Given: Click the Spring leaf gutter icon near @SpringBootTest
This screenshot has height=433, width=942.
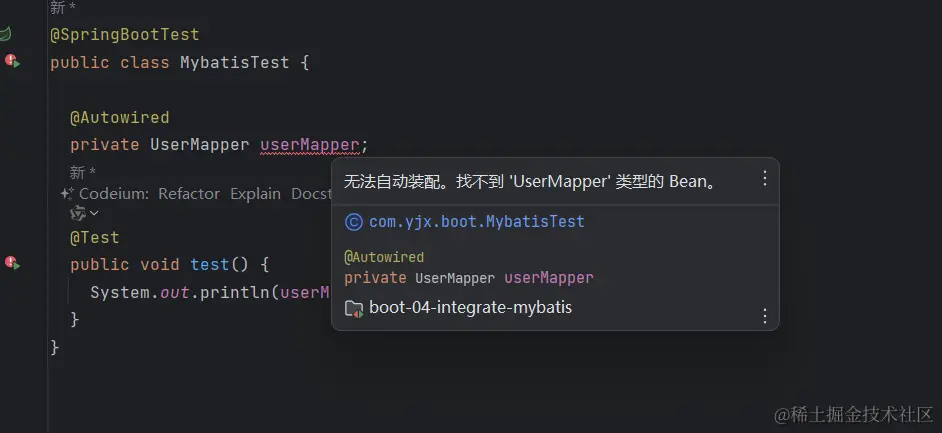Looking at the screenshot, I should click(5, 34).
